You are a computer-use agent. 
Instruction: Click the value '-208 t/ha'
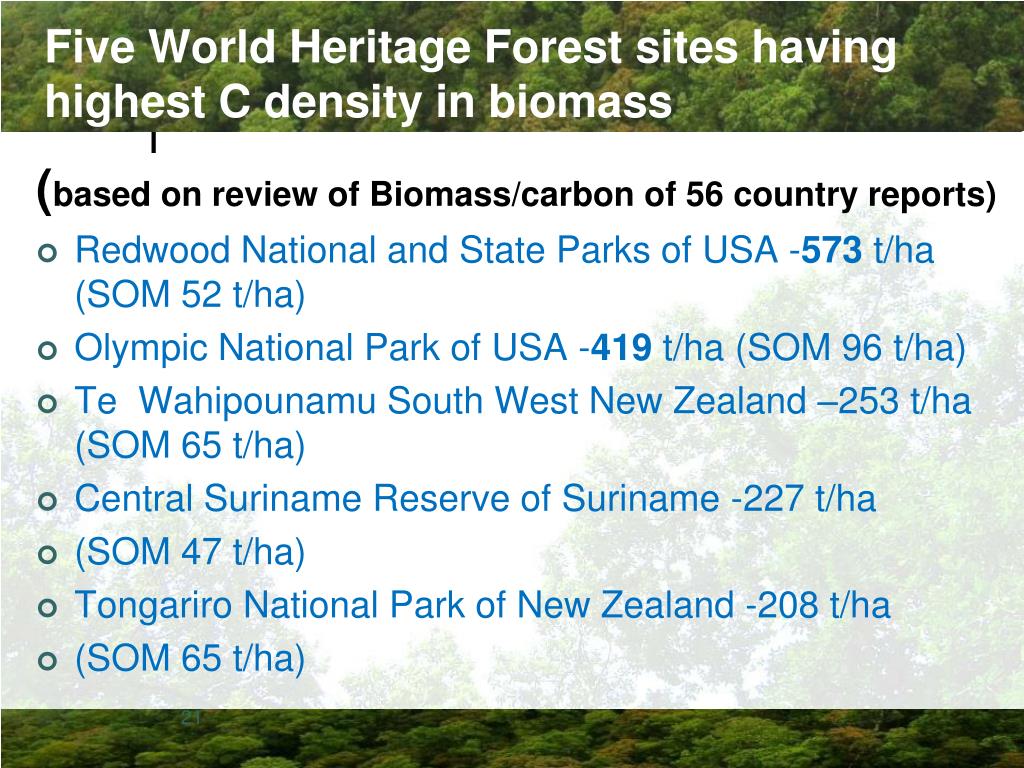(x=818, y=605)
